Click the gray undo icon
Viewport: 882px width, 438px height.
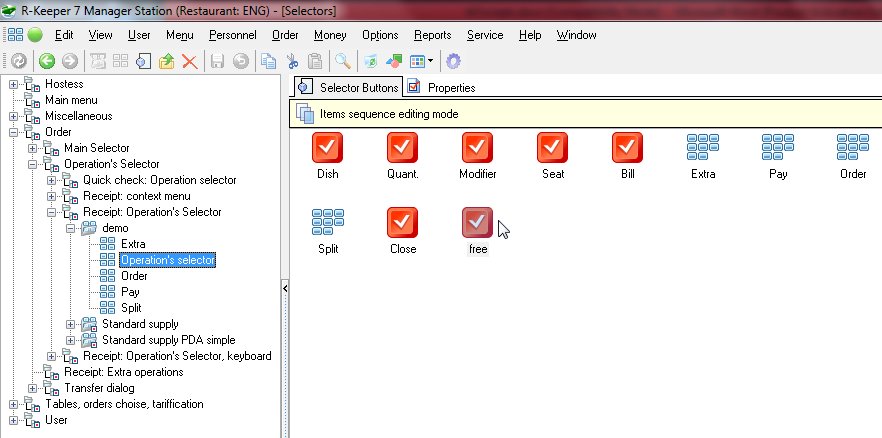(x=240, y=61)
